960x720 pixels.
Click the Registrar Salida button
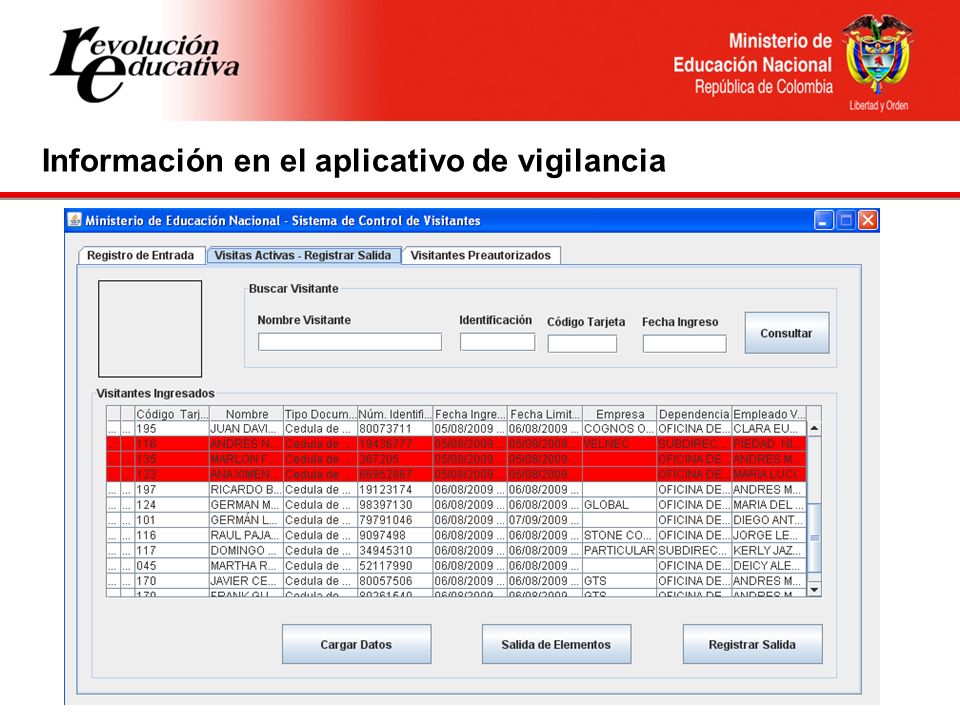click(x=752, y=644)
